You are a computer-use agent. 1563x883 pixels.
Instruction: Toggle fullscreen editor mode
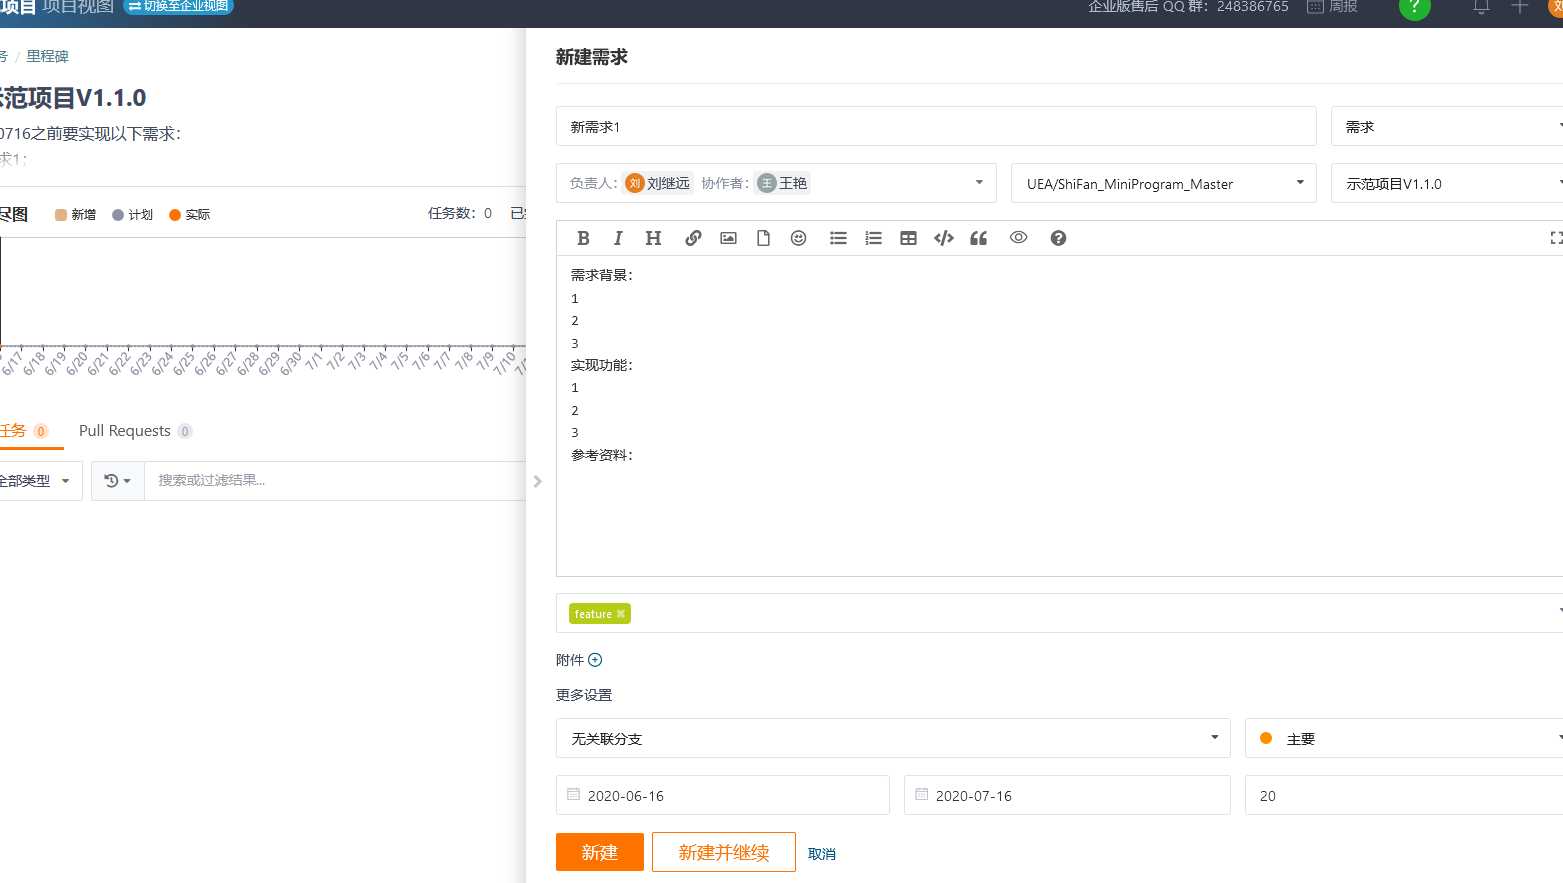[1556, 238]
